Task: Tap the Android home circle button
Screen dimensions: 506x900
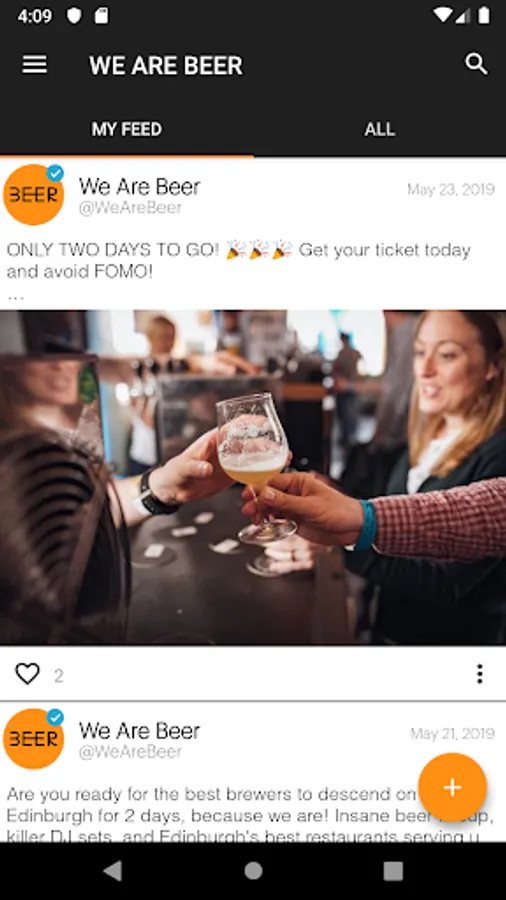Action: pyautogui.click(x=253, y=871)
